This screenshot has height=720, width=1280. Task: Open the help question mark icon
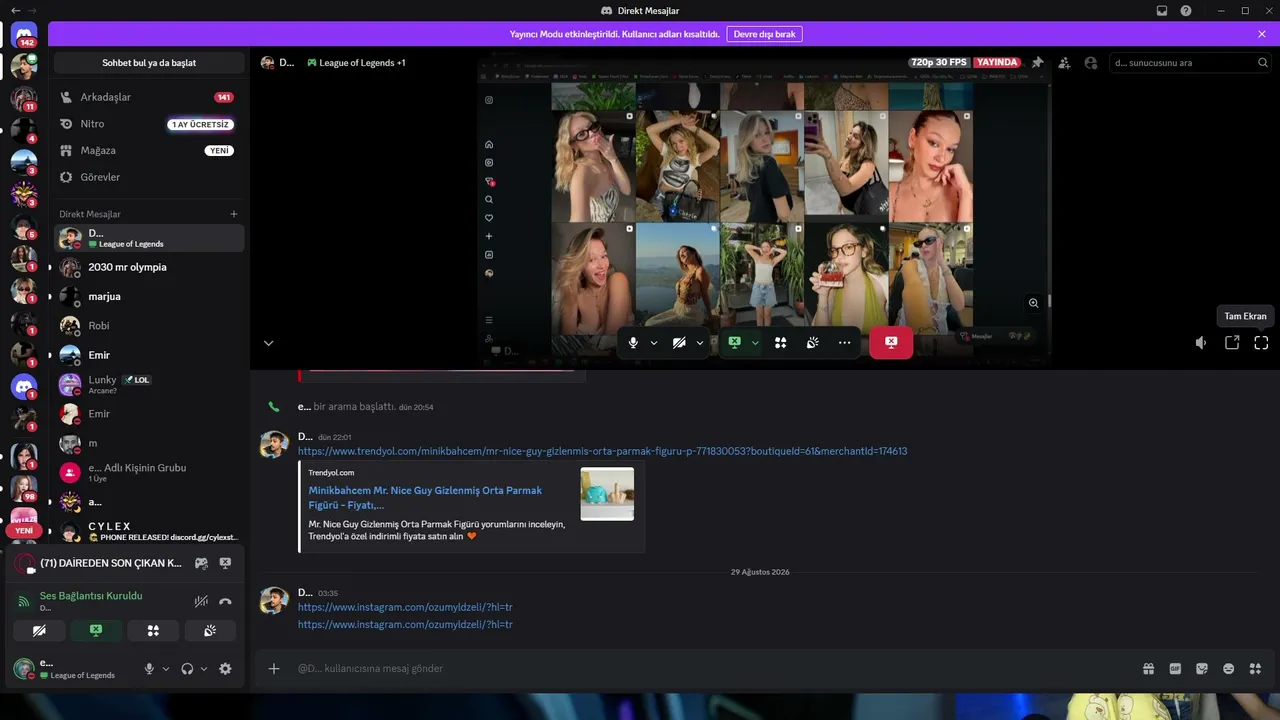(x=1186, y=11)
